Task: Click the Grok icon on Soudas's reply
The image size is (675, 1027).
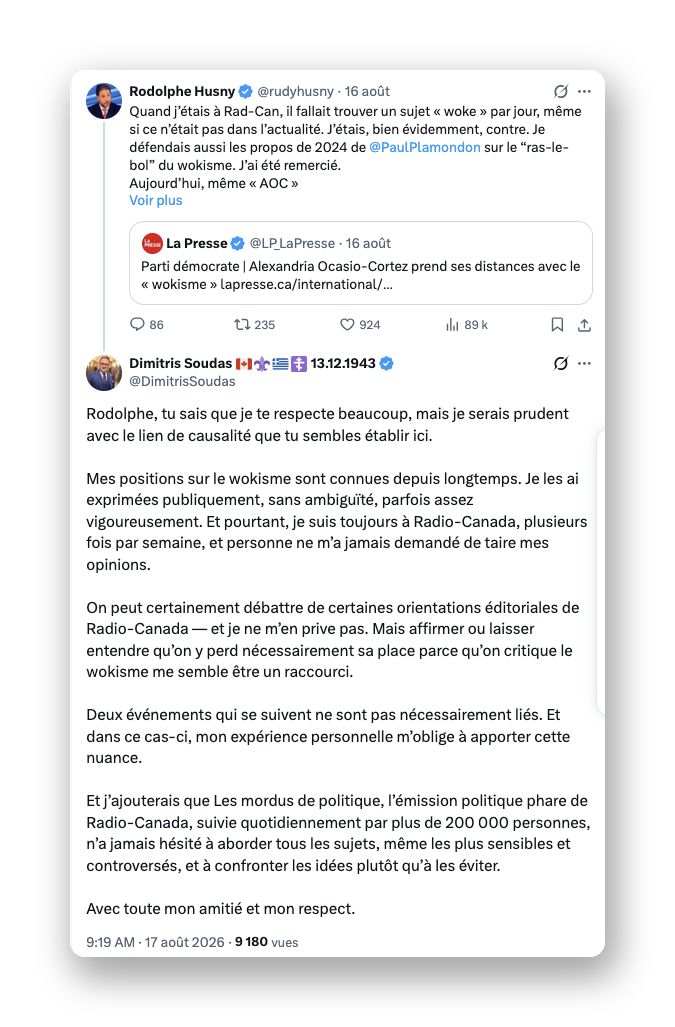Action: pyautogui.click(x=560, y=364)
